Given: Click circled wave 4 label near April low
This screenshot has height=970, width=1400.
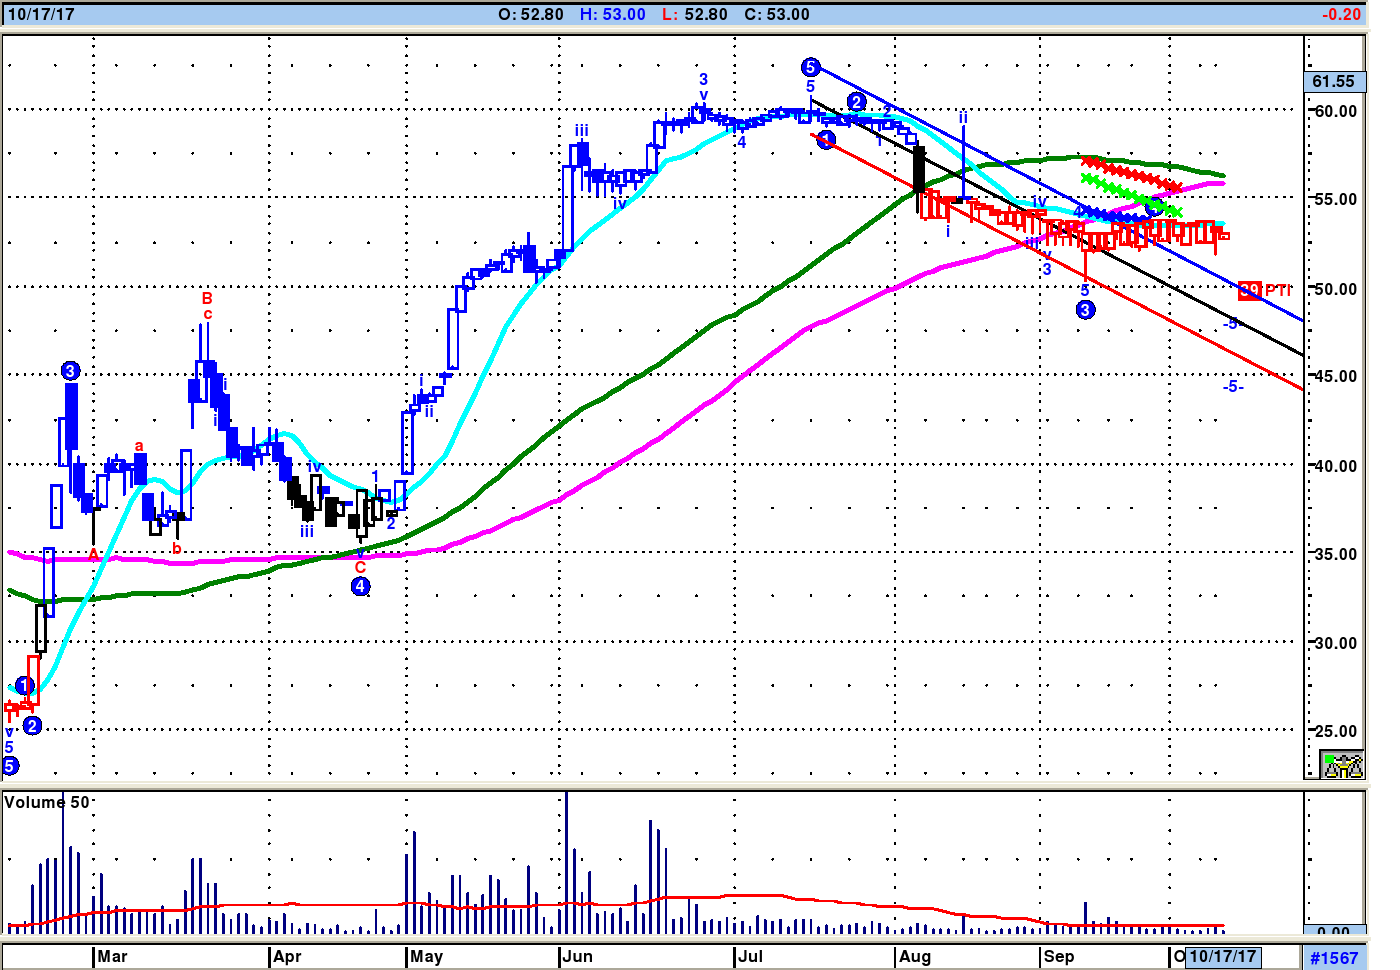Looking at the screenshot, I should pyautogui.click(x=361, y=587).
